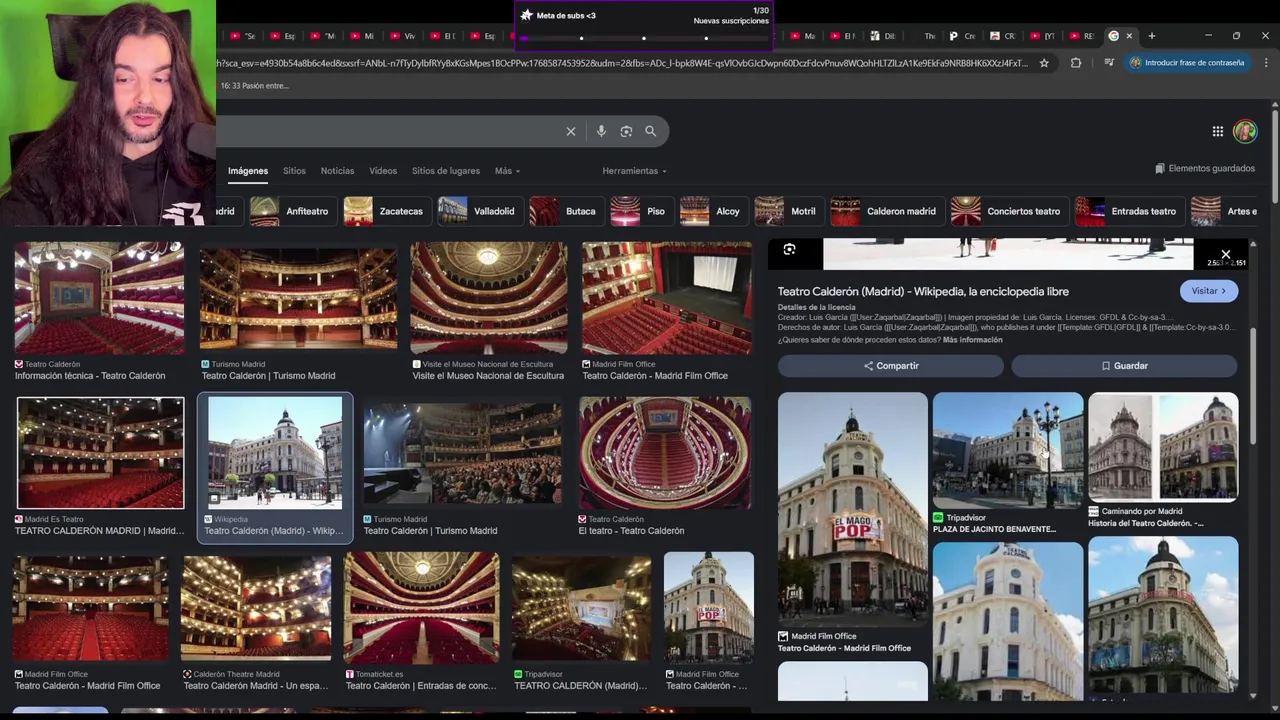Image resolution: width=1280 pixels, height=720 pixels.
Task: Open Calderón Theatre Madrid result image
Action: point(256,607)
